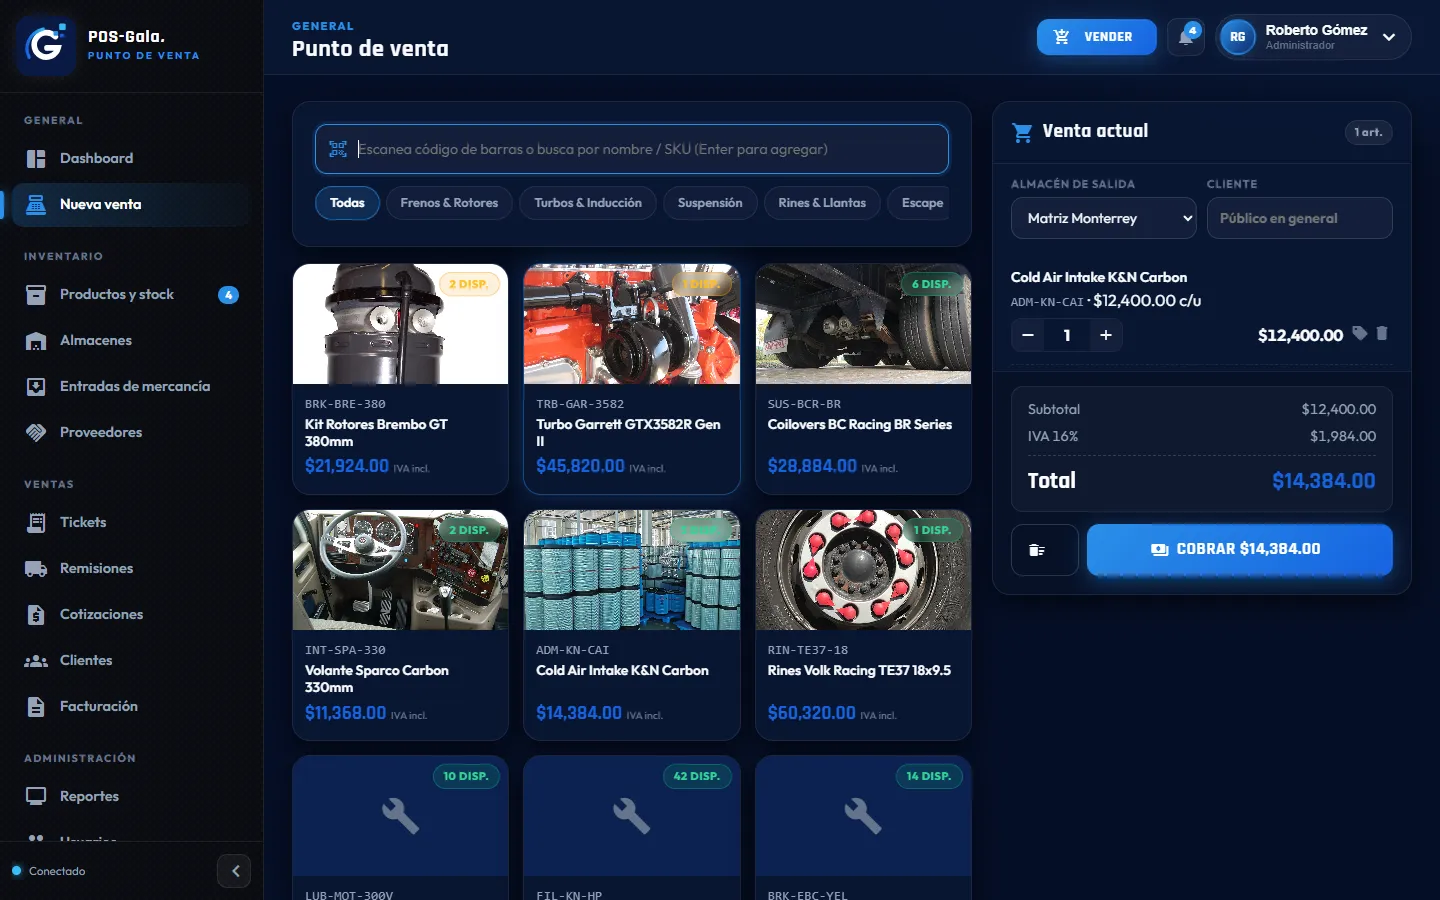Add the Cold Air Intake K&N Carbon card

tap(632, 625)
